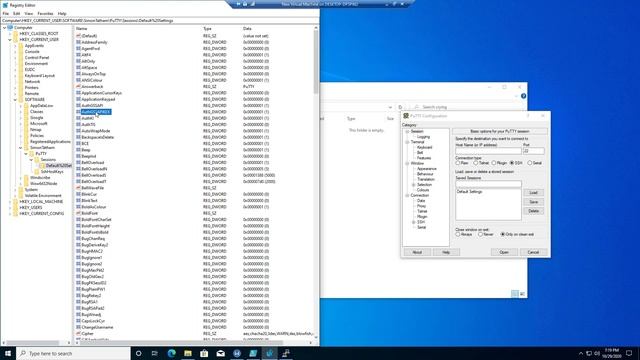The image size is (640, 360).
Task: Click the BoldFont string value icon
Action: pyautogui.click(x=78, y=213)
